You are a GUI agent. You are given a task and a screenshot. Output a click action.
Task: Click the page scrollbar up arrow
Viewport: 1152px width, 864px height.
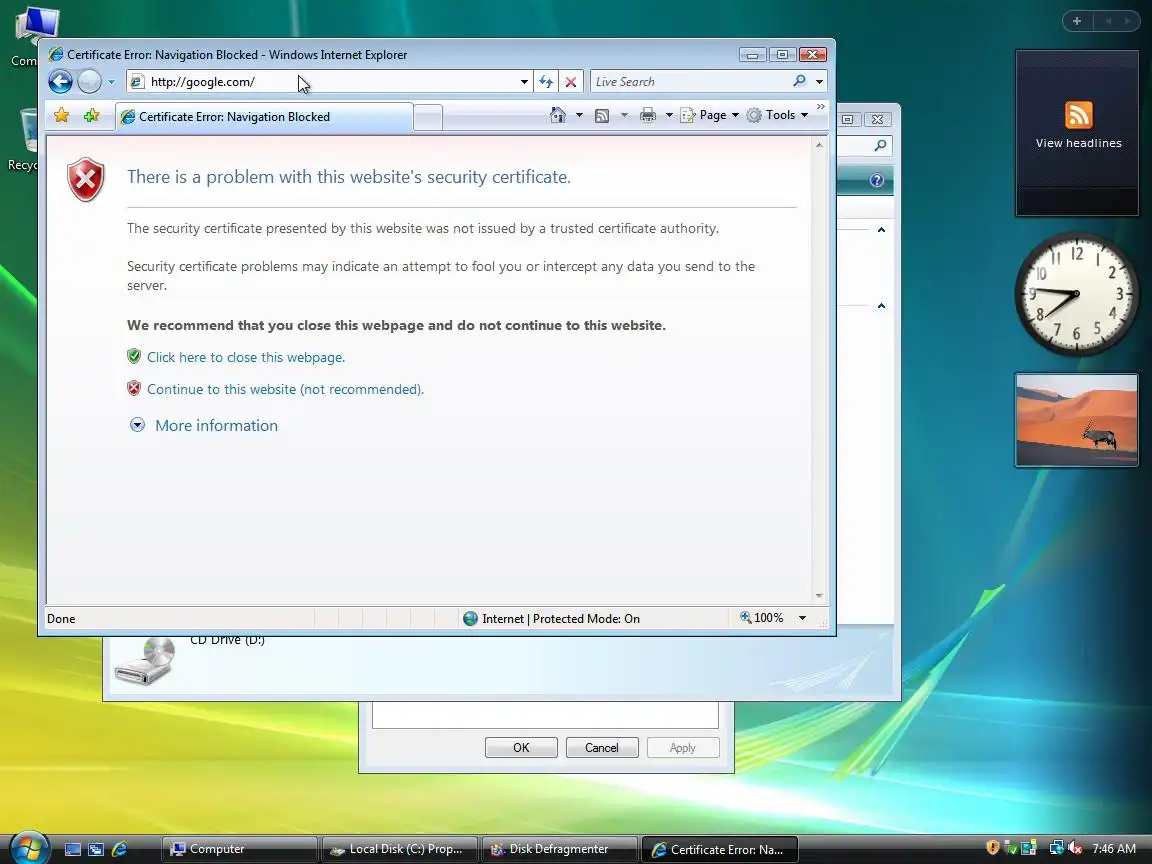(x=819, y=145)
